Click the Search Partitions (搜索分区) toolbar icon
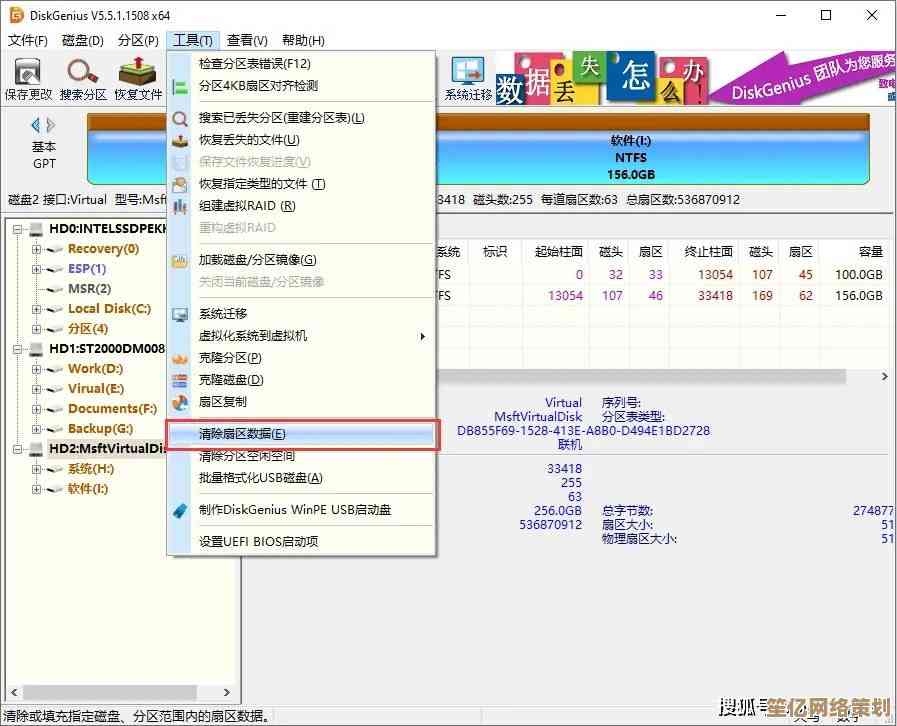The height and width of the screenshot is (726, 897). pyautogui.click(x=83, y=79)
